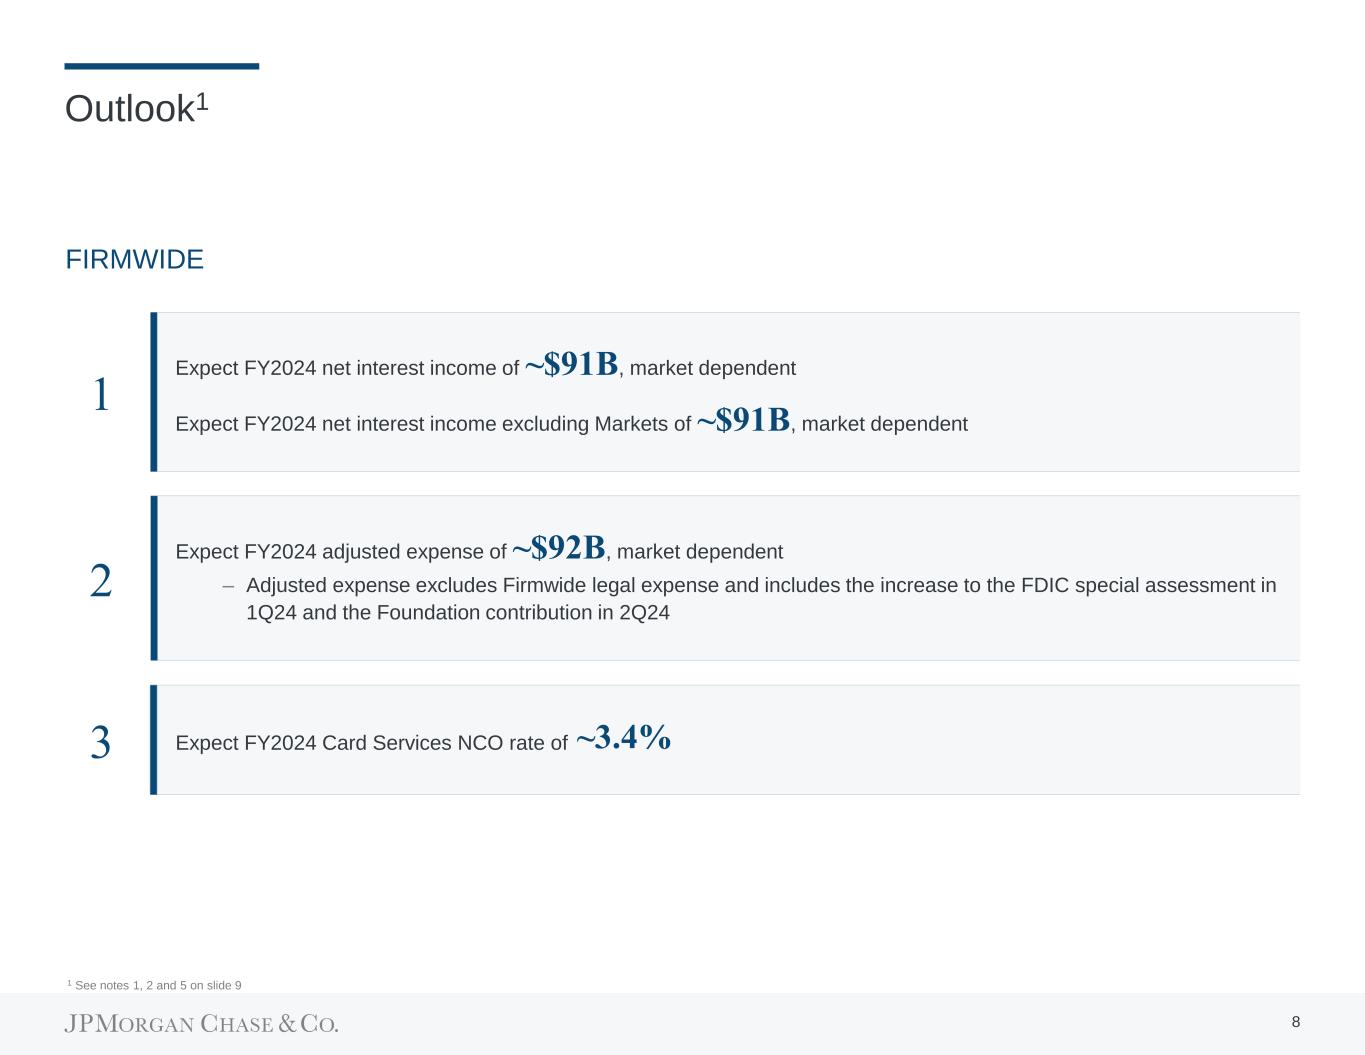Select the FDIC special assessment sub-bullet text
The width and height of the screenshot is (1365, 1055).
click(x=760, y=599)
